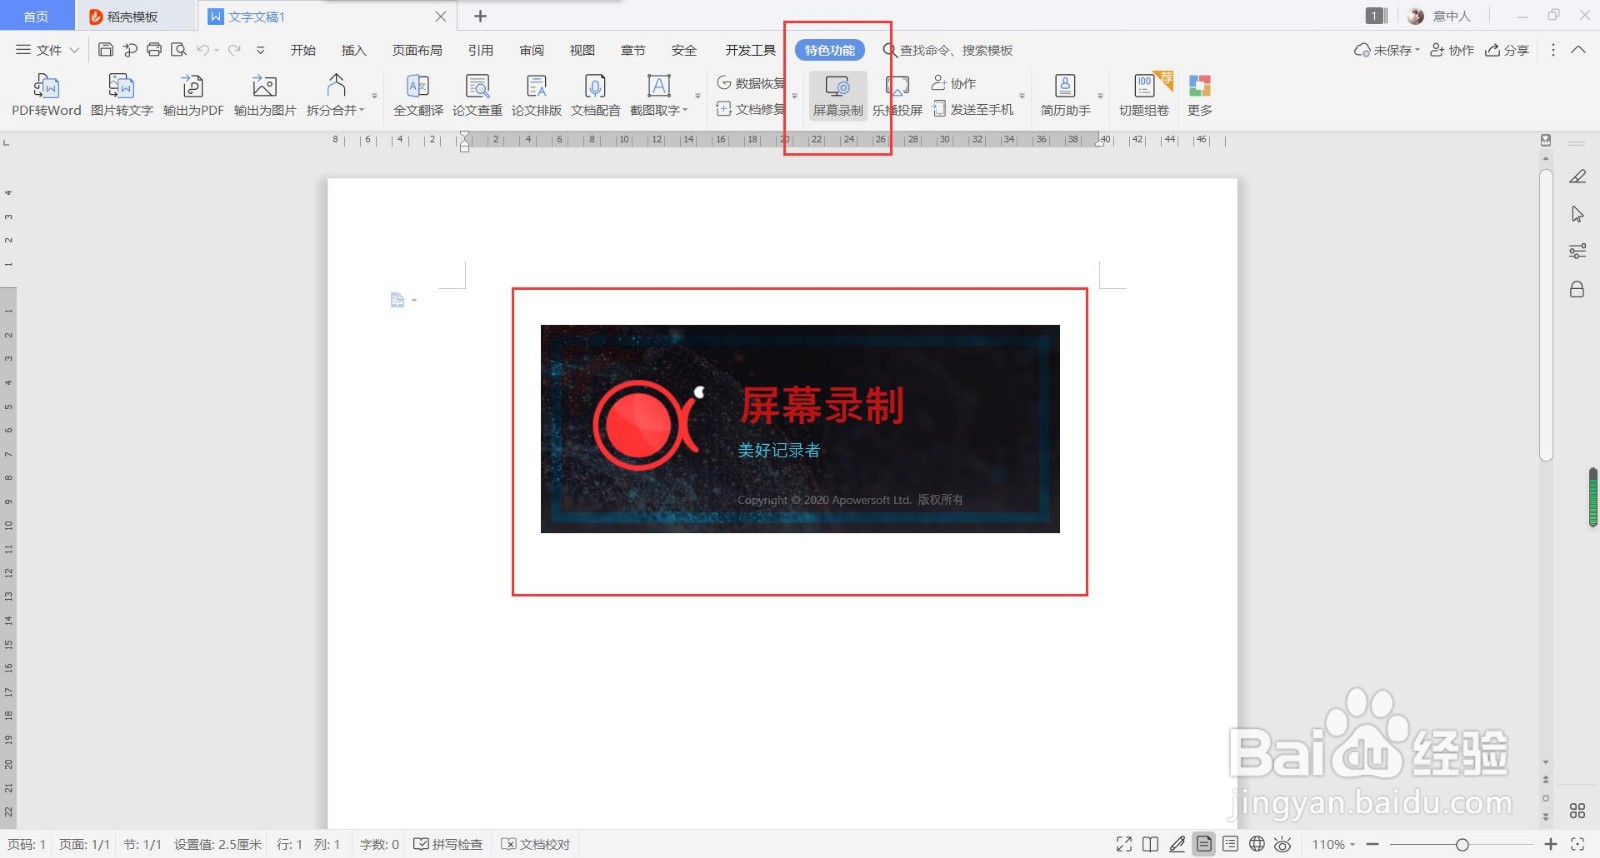Click the undo arrow
Viewport: 1600px width, 858px height.
click(203, 50)
